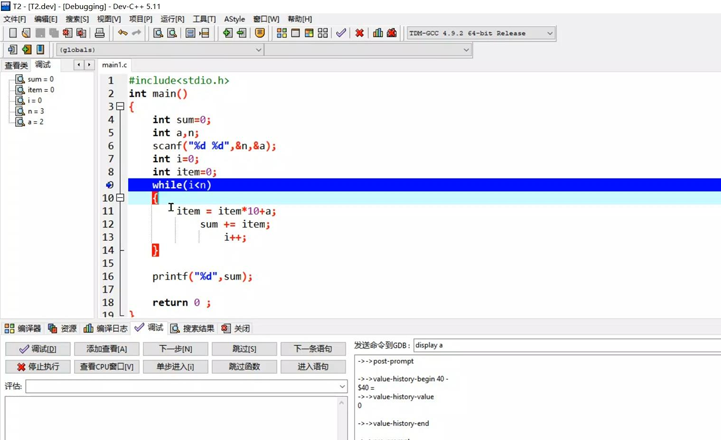Open the 文件[F] menu
721x440 pixels.
coord(15,19)
